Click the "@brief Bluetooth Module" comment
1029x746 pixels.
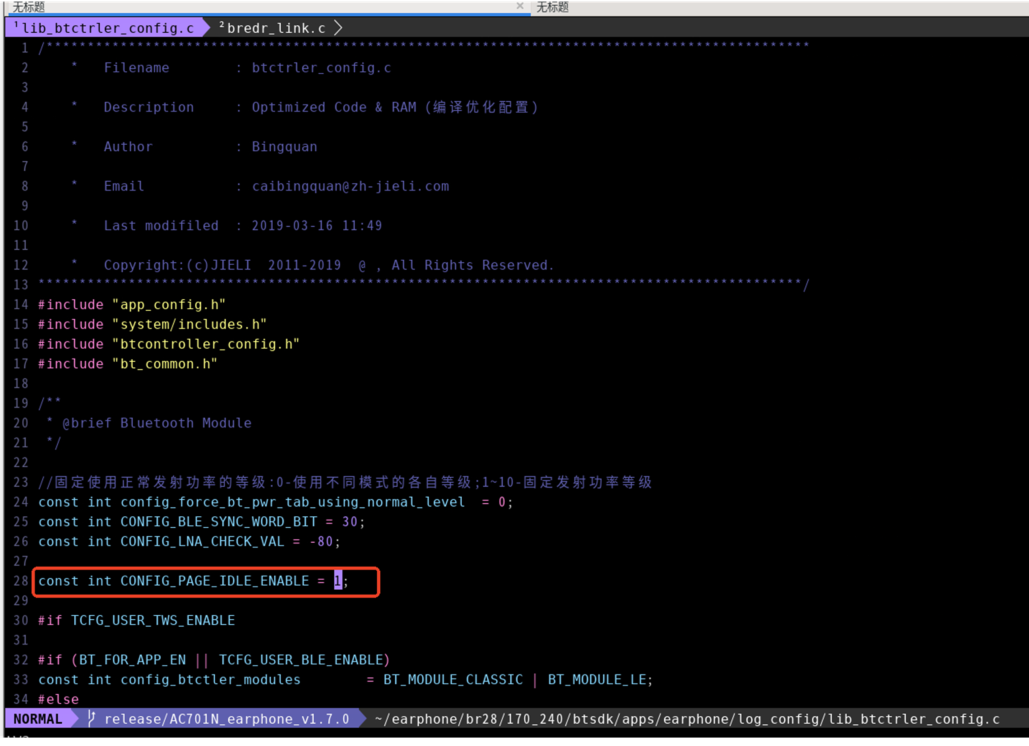tap(157, 423)
